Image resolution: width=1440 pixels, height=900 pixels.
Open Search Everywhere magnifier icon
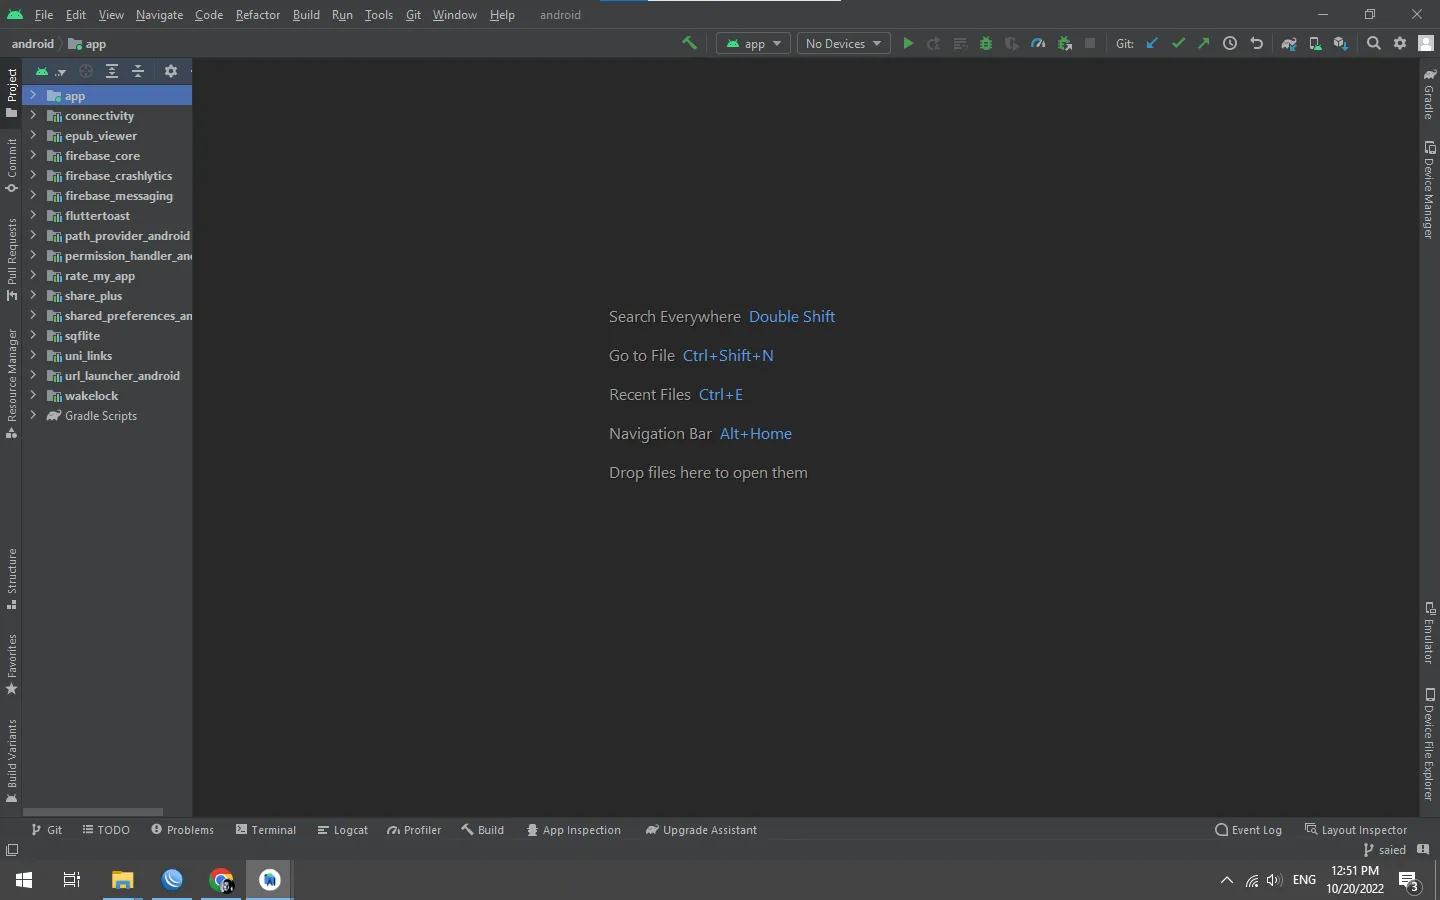[x=1374, y=43]
